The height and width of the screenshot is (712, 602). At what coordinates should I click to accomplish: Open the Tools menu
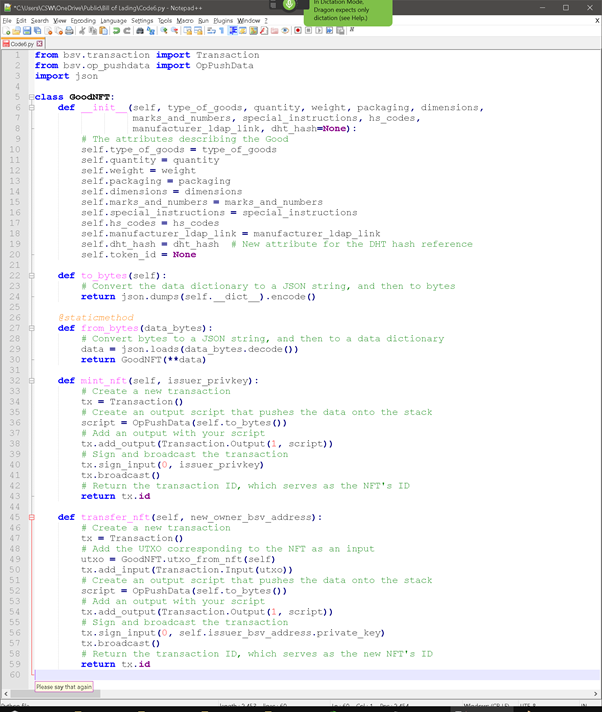point(165,20)
